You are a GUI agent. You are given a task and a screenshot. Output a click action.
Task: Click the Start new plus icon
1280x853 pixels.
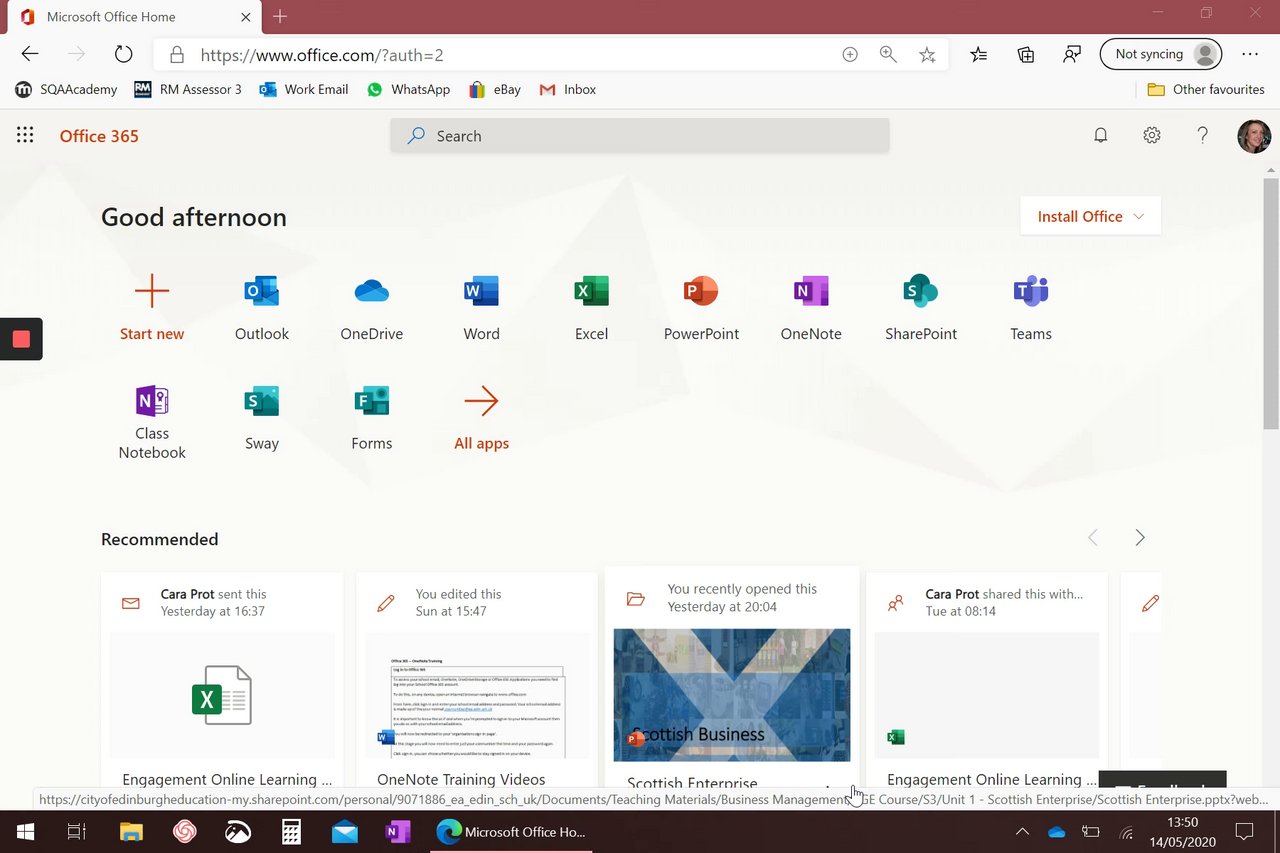coord(152,292)
